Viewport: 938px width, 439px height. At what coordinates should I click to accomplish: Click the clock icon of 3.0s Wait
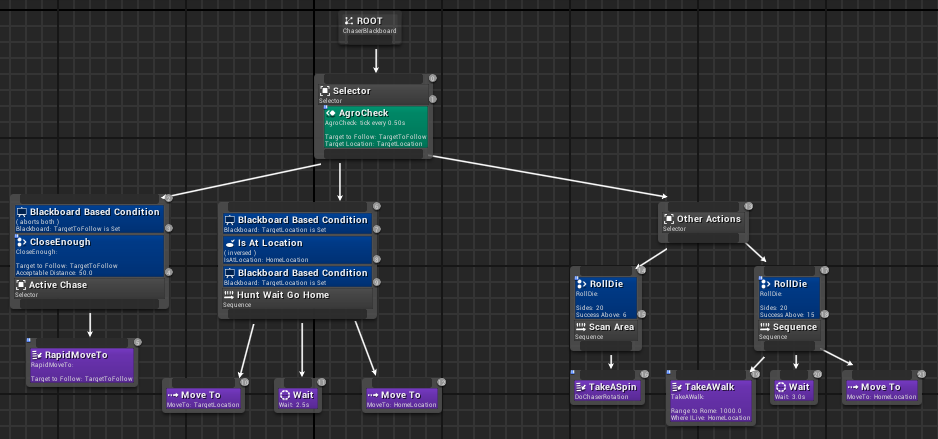[x=781, y=387]
